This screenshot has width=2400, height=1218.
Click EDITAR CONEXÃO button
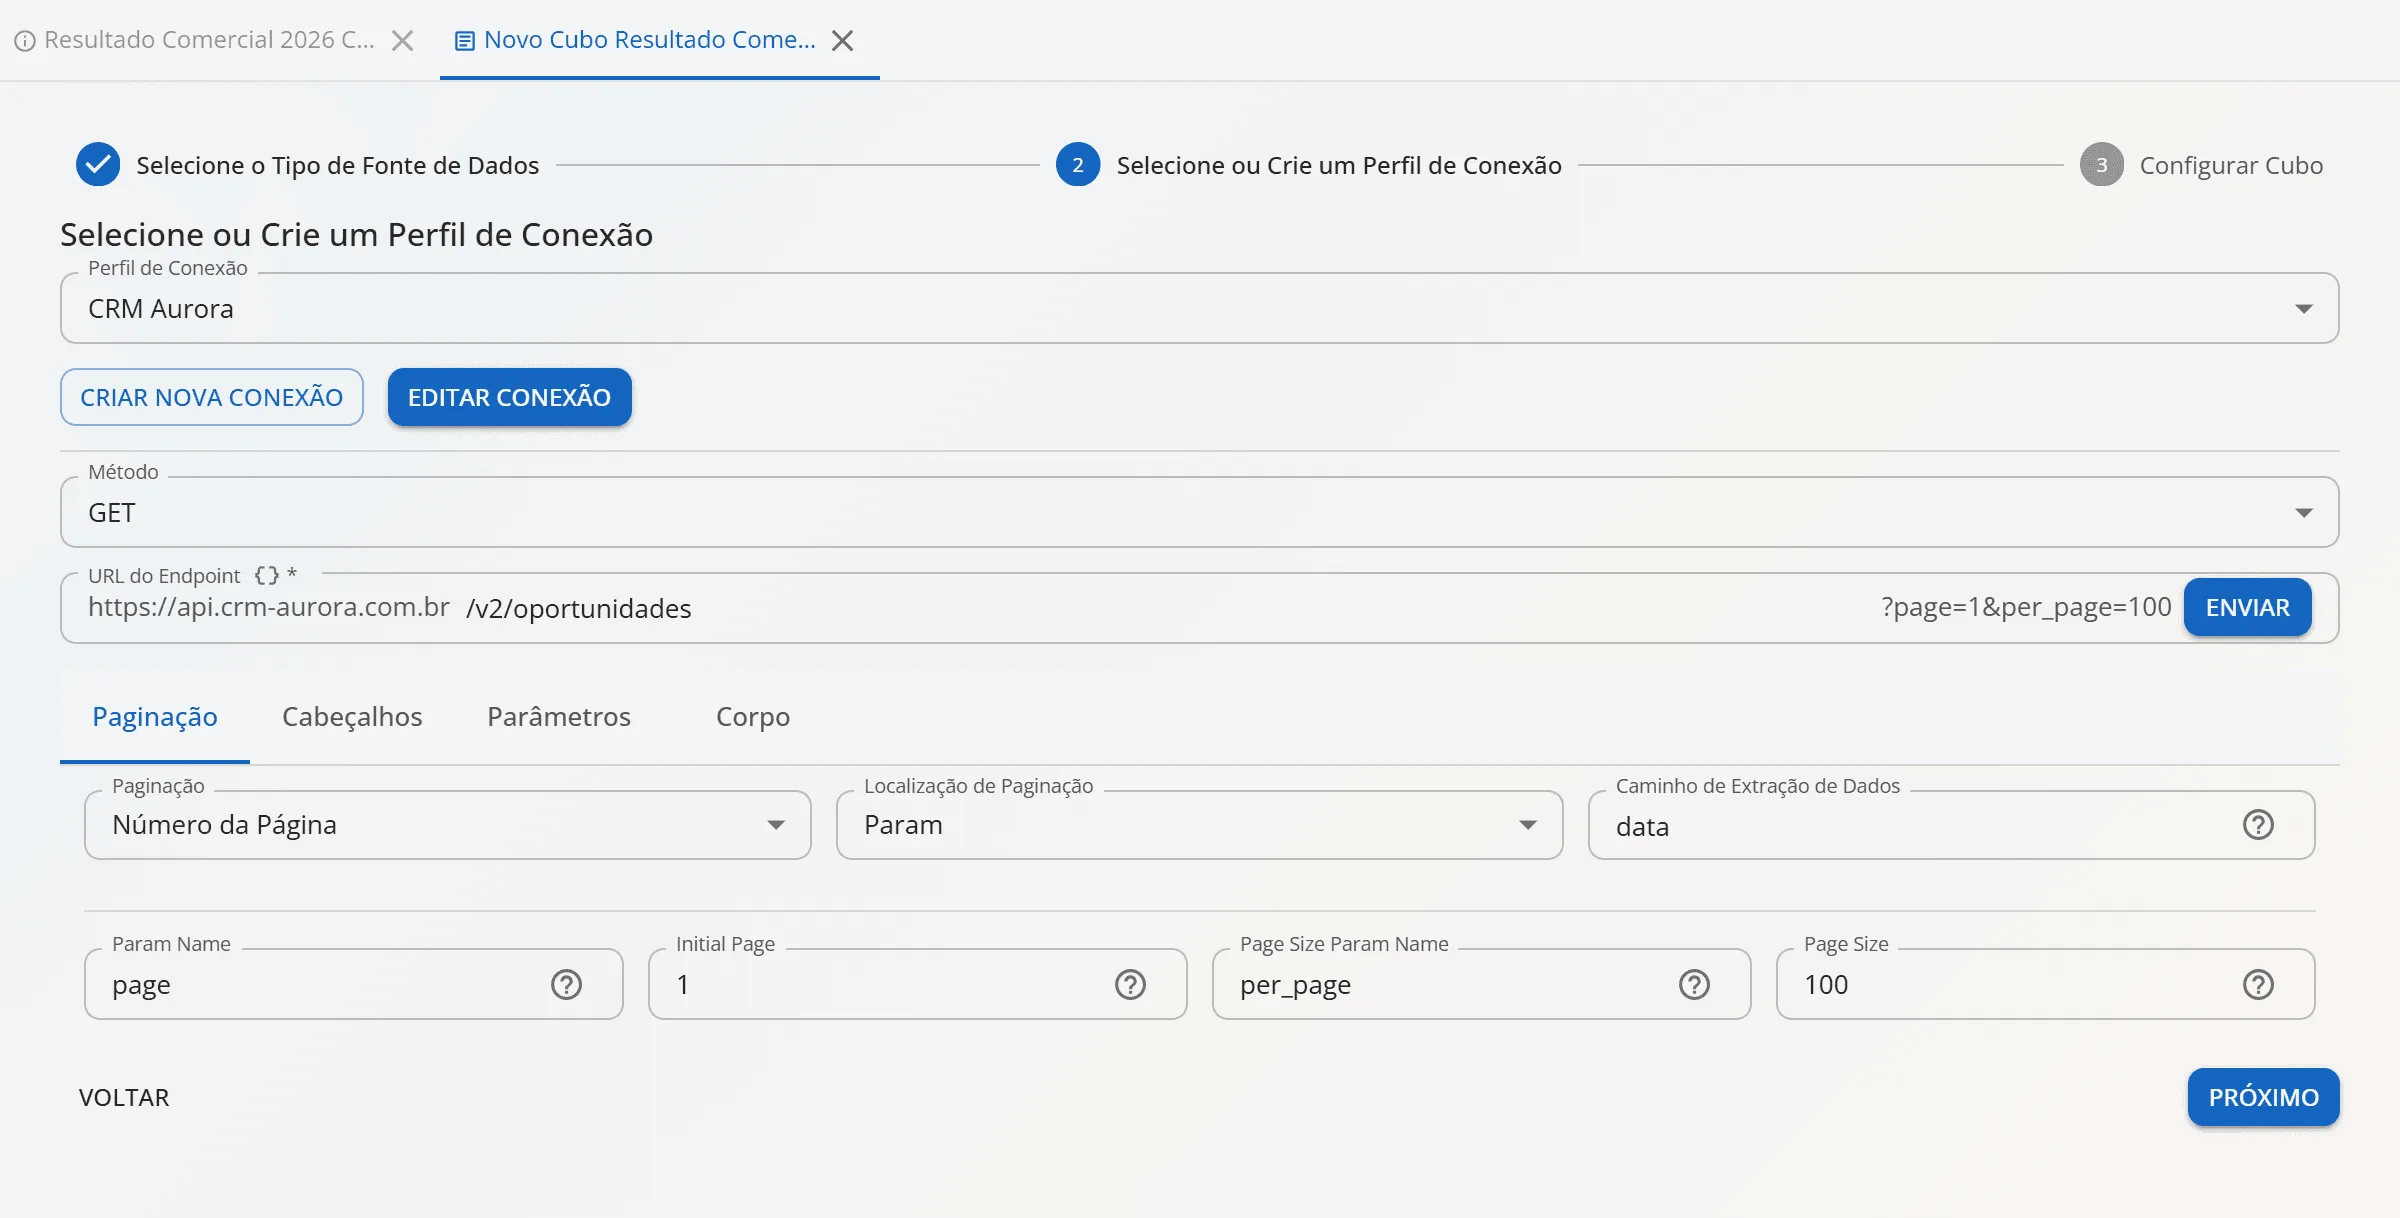[x=509, y=397]
